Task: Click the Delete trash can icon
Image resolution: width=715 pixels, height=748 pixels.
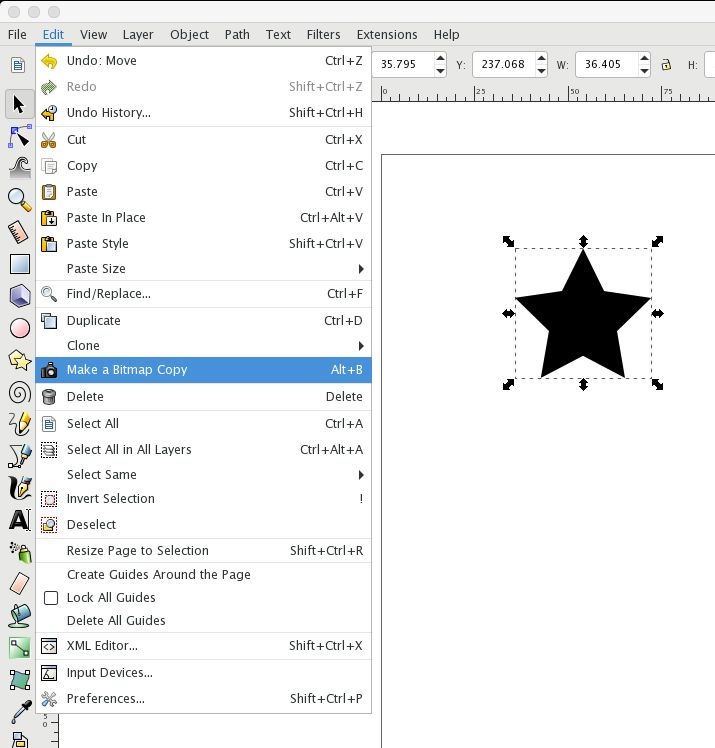Action: (49, 396)
